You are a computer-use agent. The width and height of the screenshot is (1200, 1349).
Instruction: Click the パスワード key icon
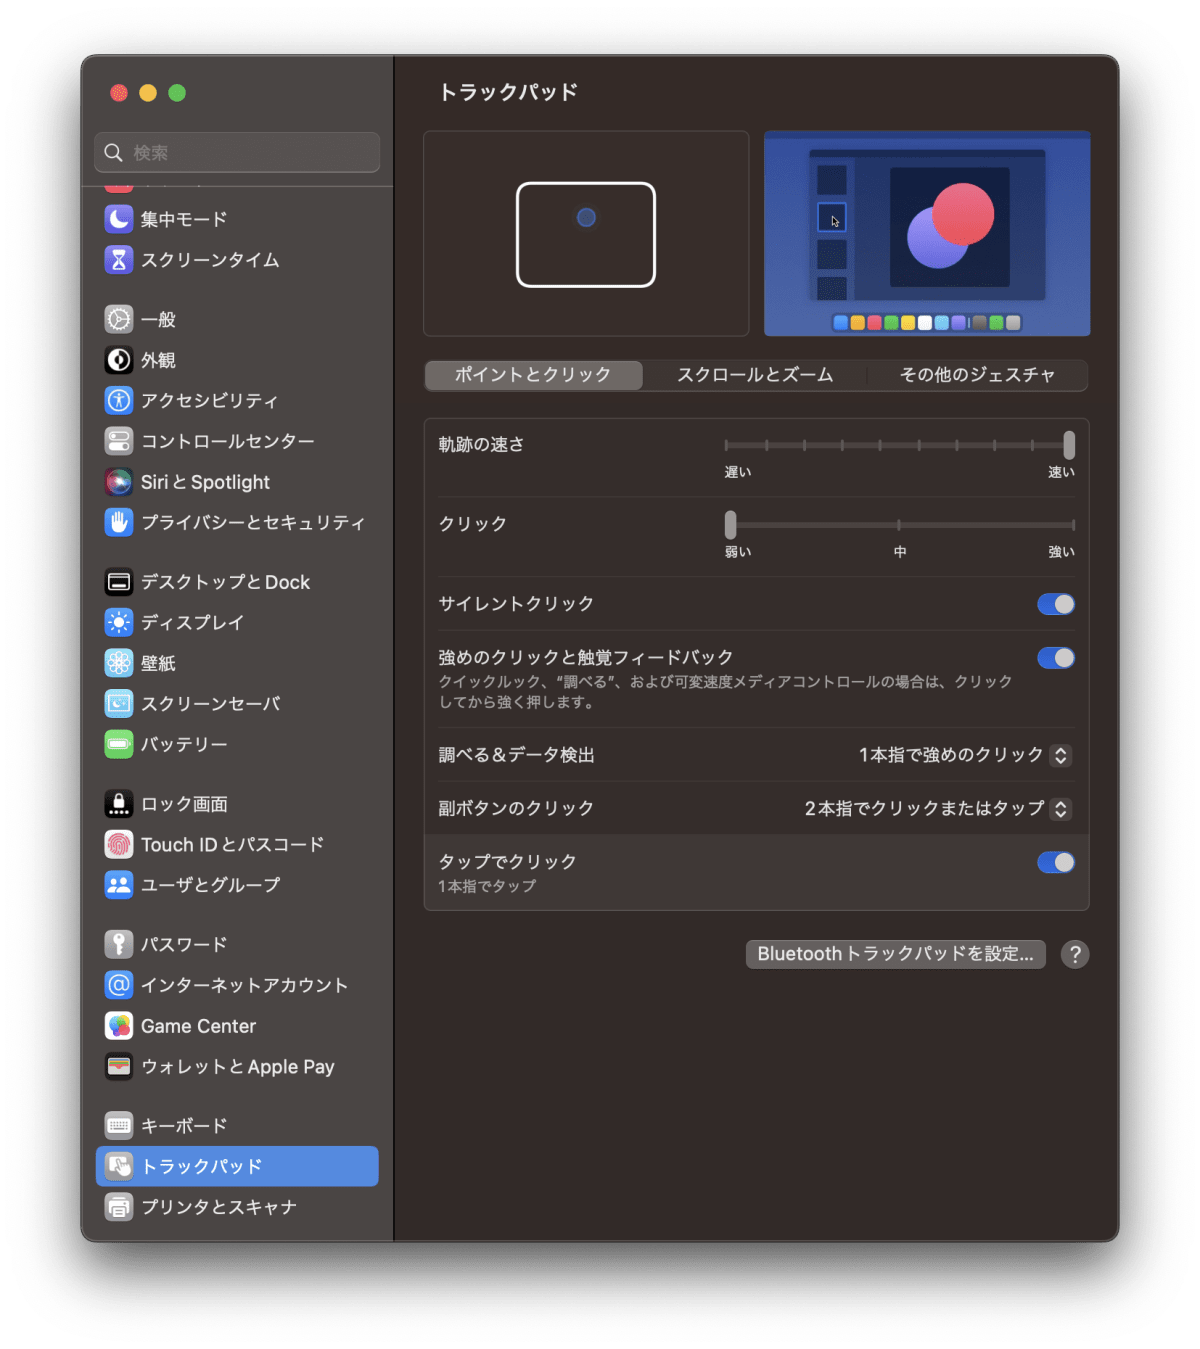click(119, 945)
